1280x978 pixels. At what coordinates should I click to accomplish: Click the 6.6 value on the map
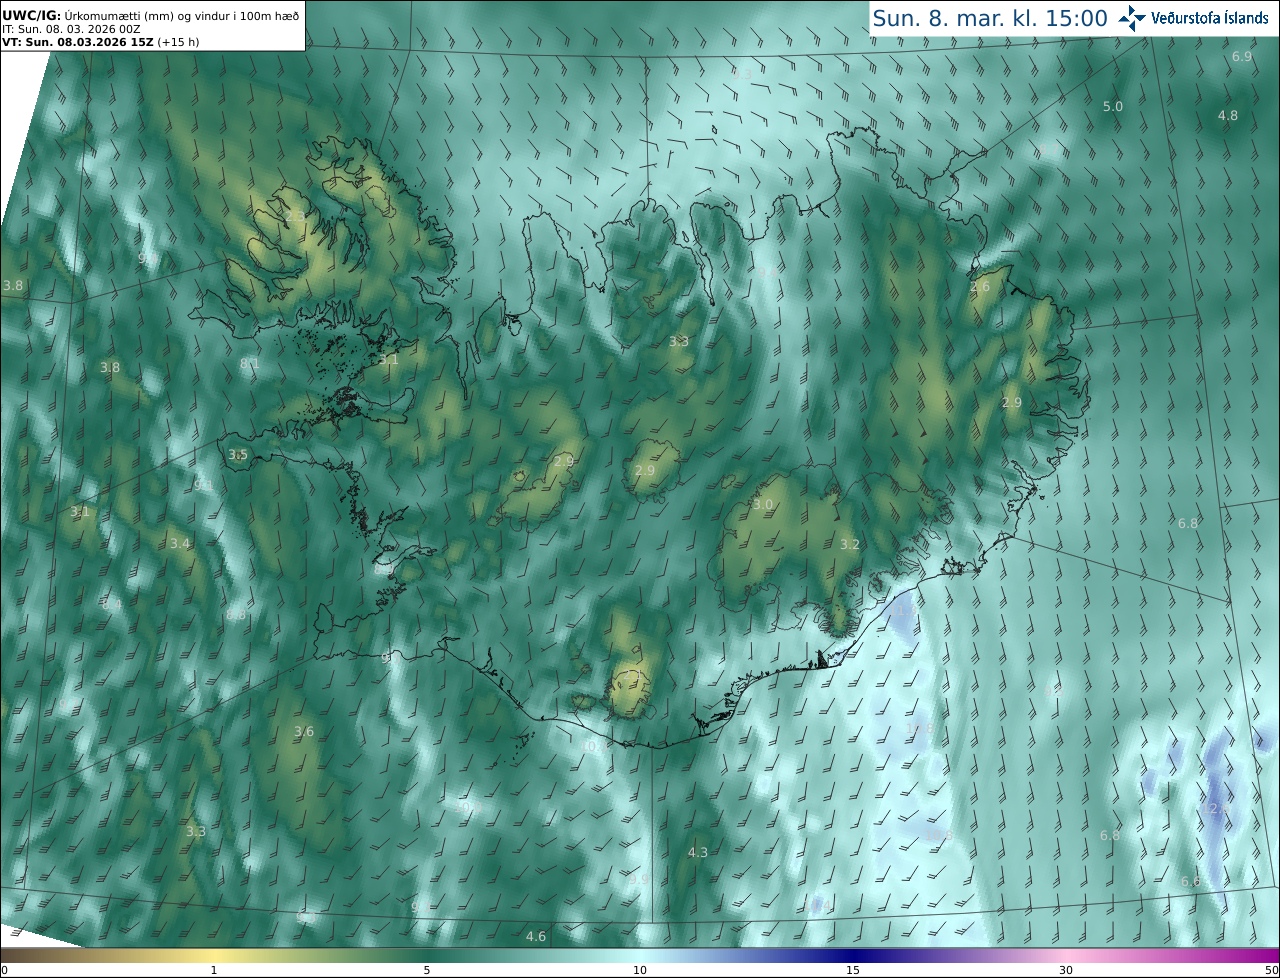[1190, 882]
